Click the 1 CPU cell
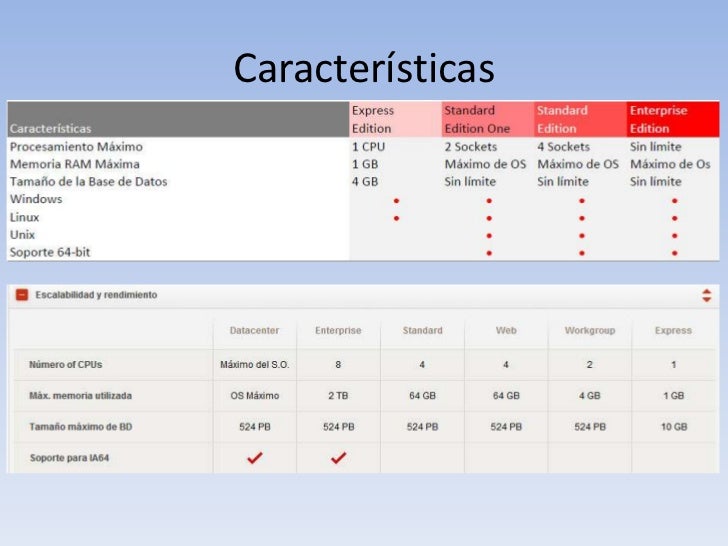Image resolution: width=728 pixels, height=546 pixels. click(369, 147)
